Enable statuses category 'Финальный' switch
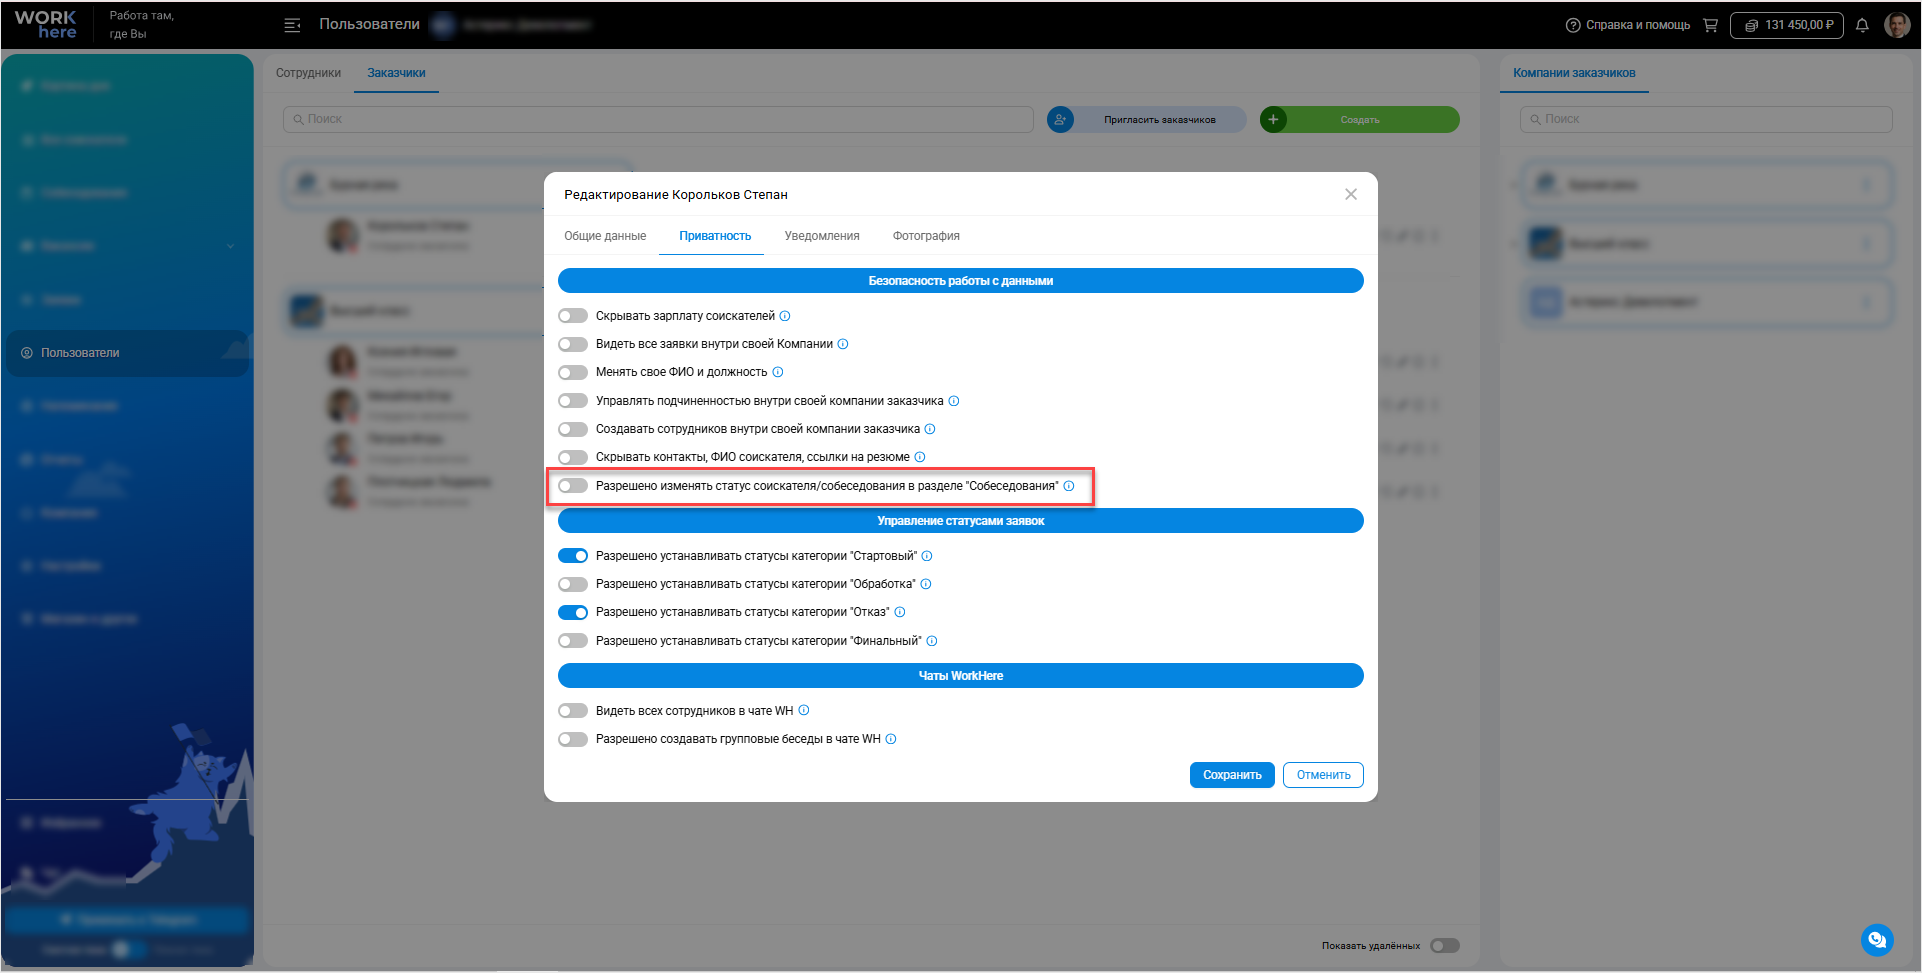 573,641
